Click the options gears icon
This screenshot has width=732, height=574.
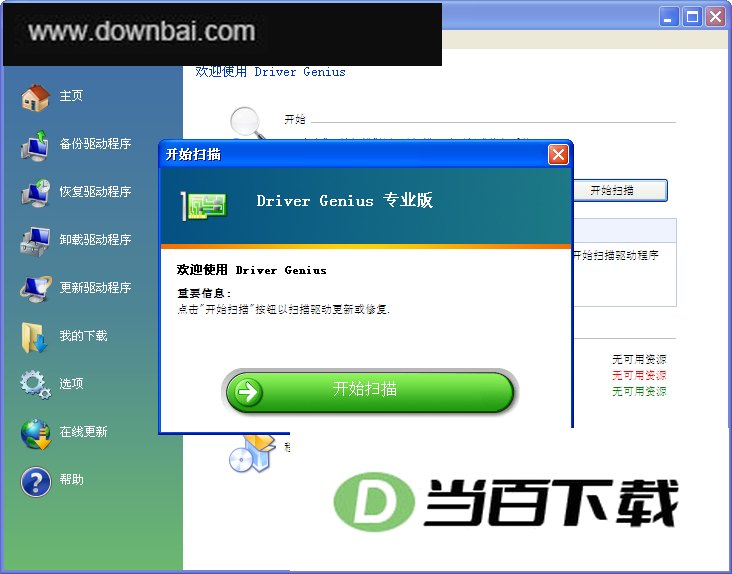(x=35, y=385)
